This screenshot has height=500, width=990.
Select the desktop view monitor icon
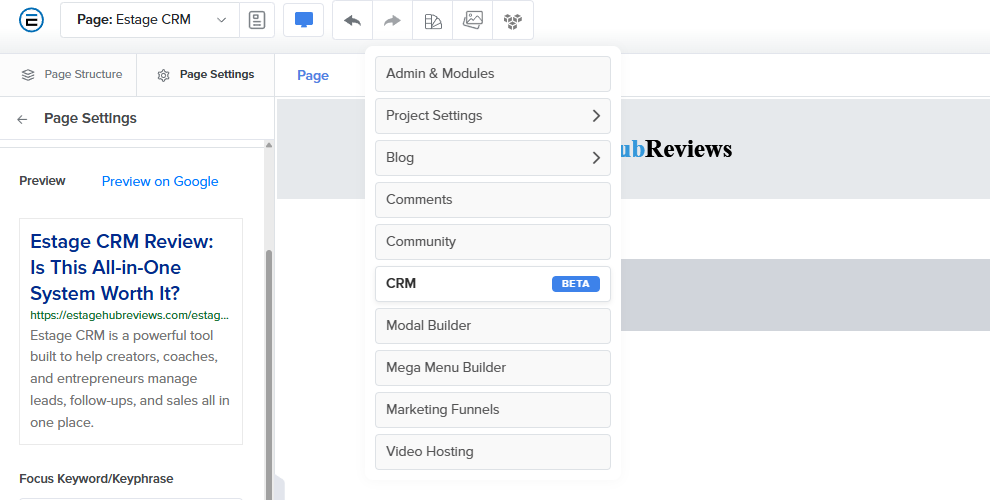(304, 20)
